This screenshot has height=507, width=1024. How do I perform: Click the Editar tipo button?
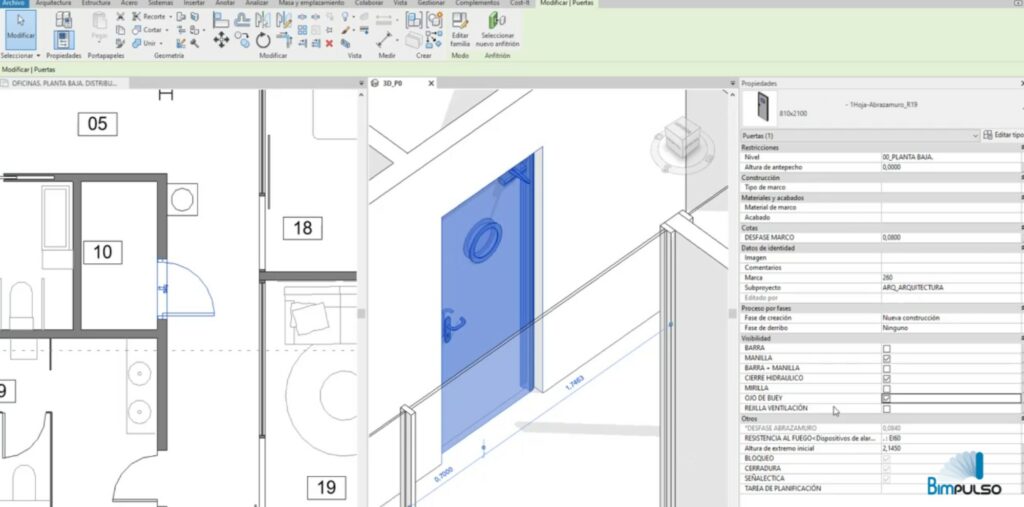pyautogui.click(x=1002, y=134)
